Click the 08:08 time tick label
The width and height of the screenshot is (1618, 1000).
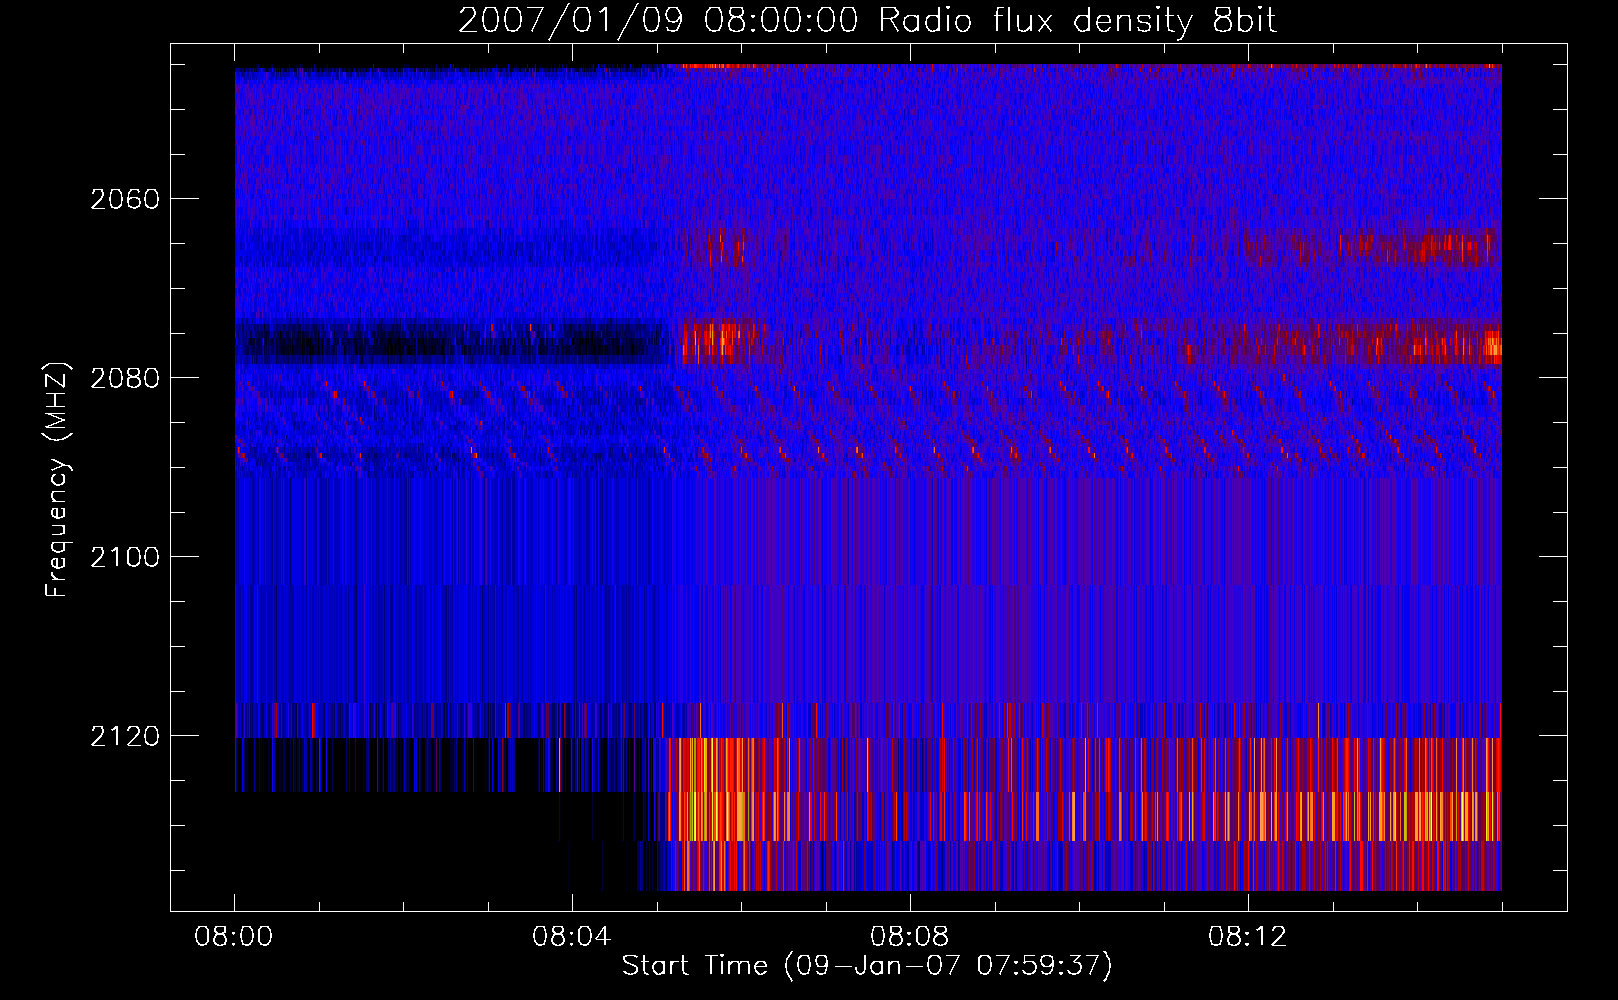tap(909, 937)
